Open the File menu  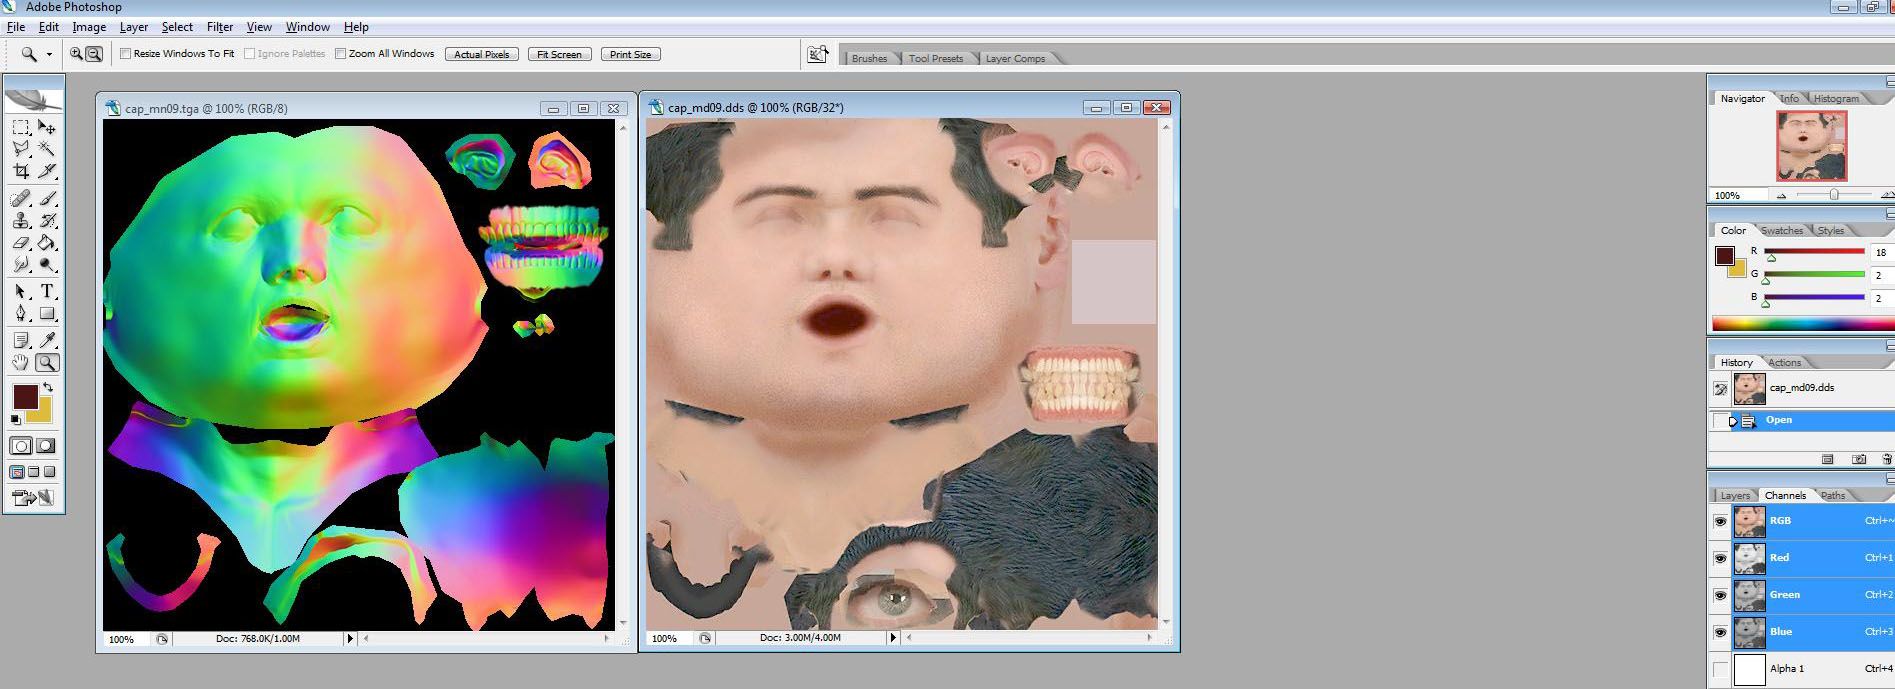16,27
